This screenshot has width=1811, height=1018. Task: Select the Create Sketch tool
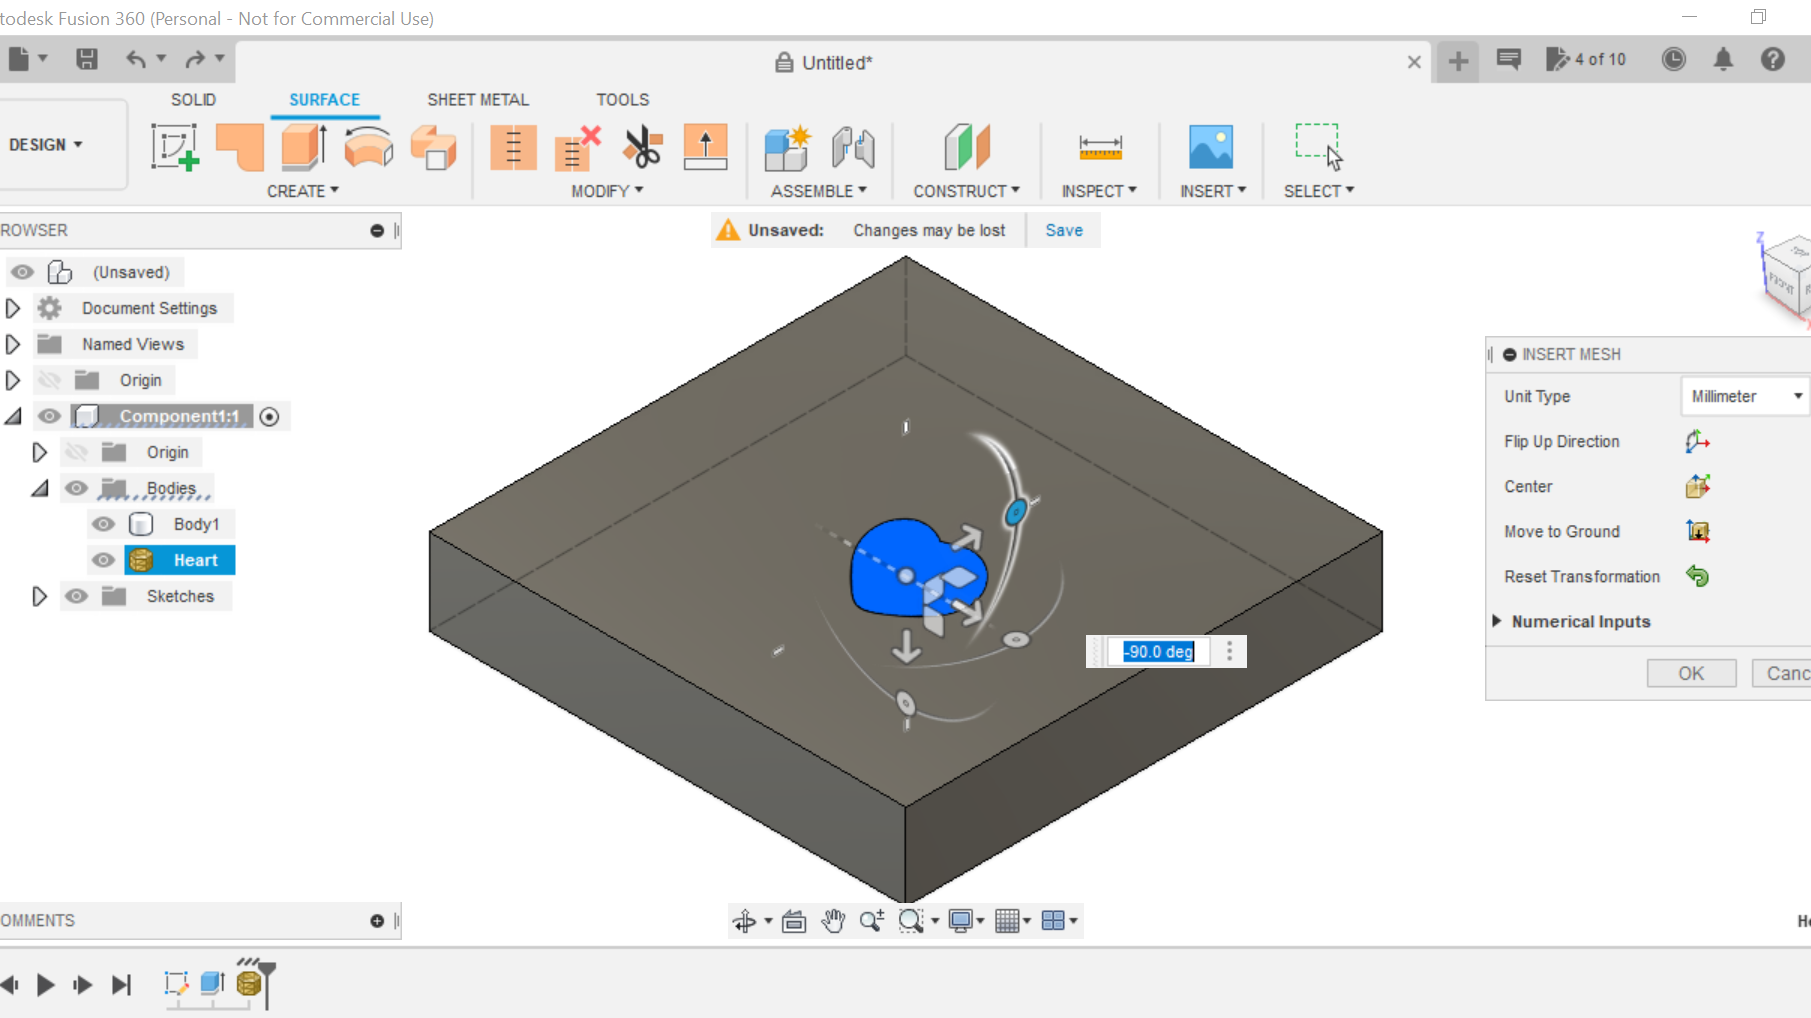pos(175,148)
